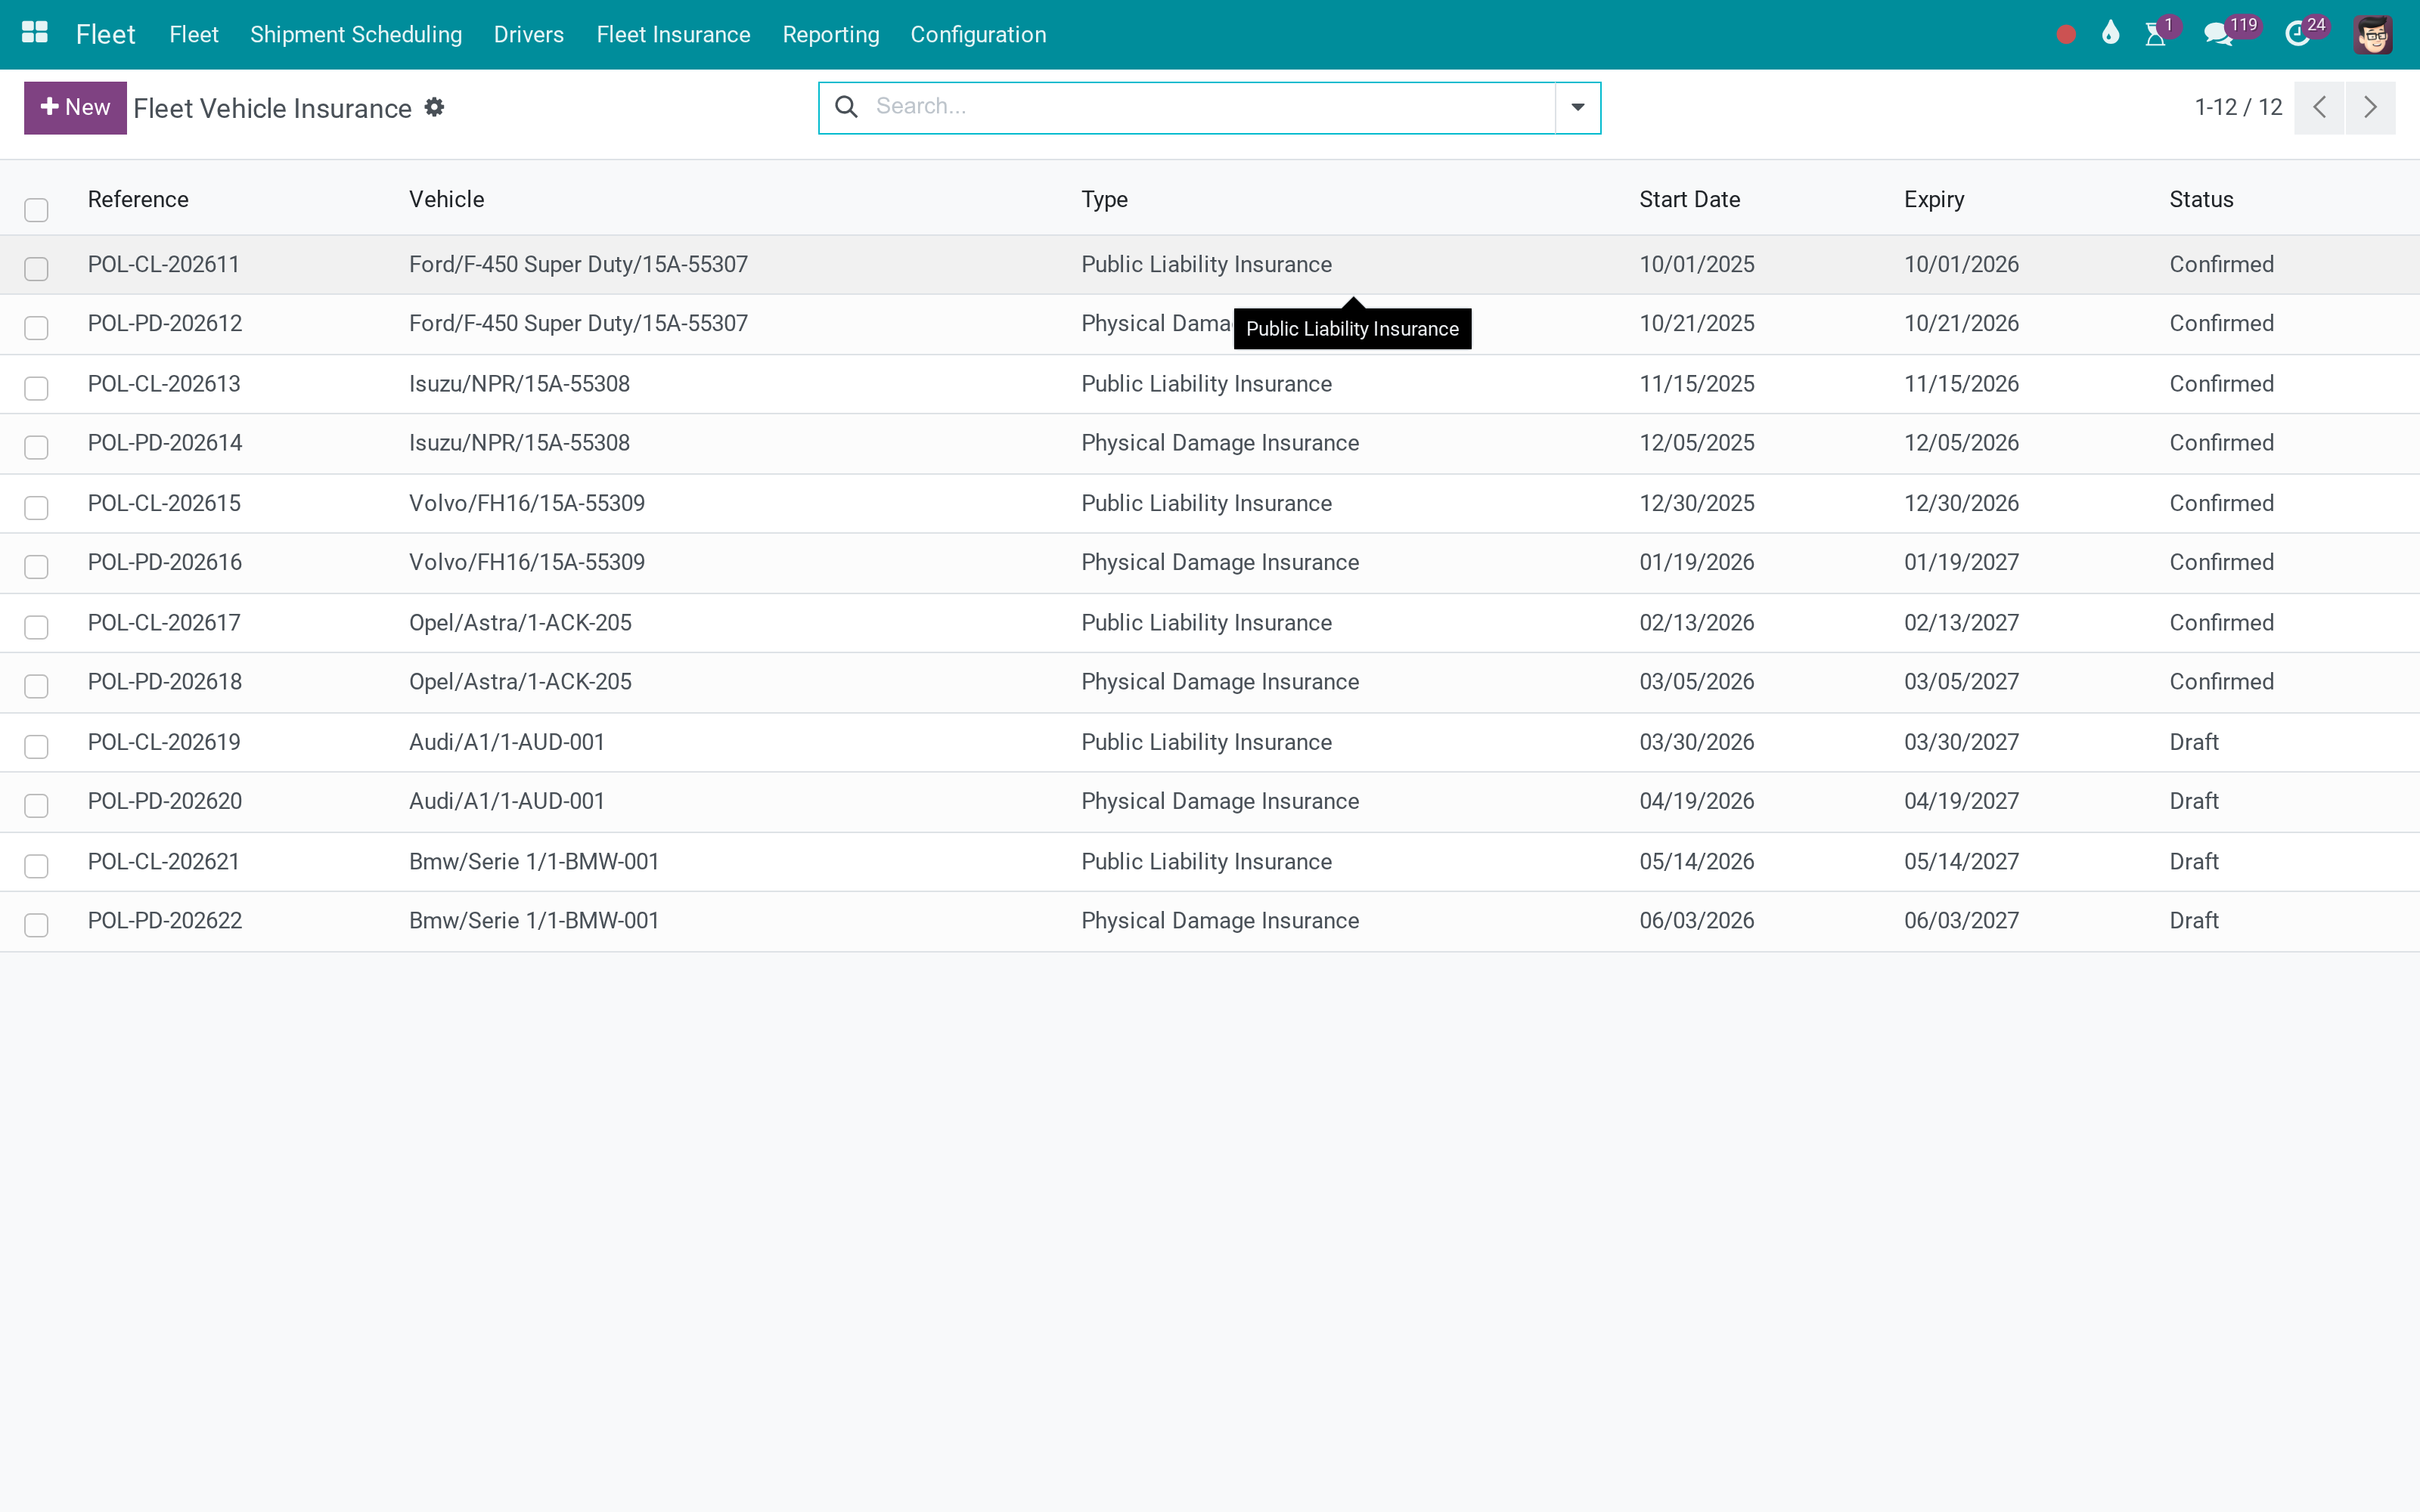
Task: Open the Fleet menu item
Action: point(193,34)
